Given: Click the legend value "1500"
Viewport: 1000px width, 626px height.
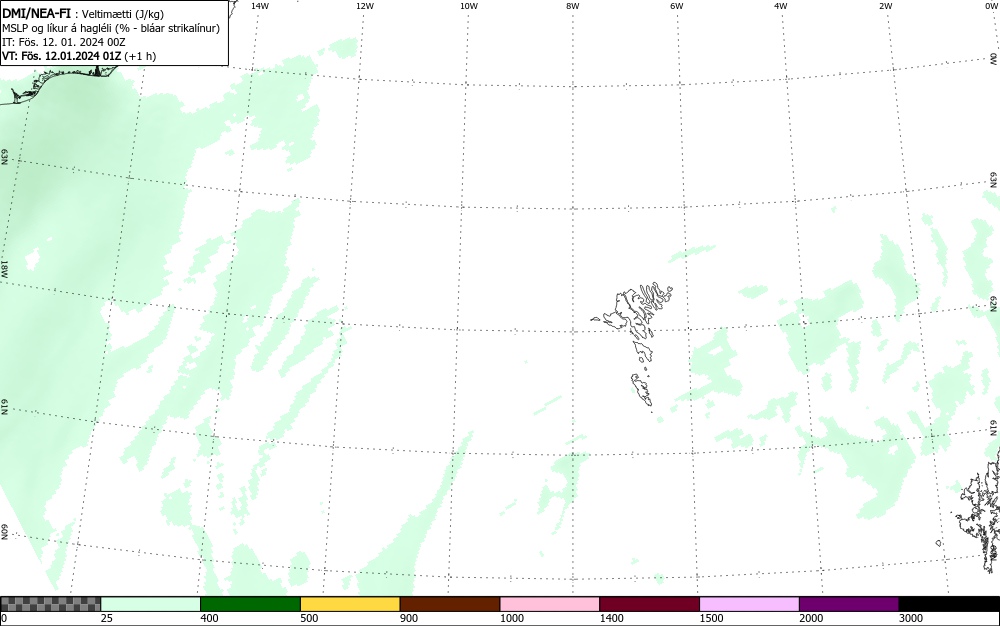Looking at the screenshot, I should pyautogui.click(x=711, y=618).
